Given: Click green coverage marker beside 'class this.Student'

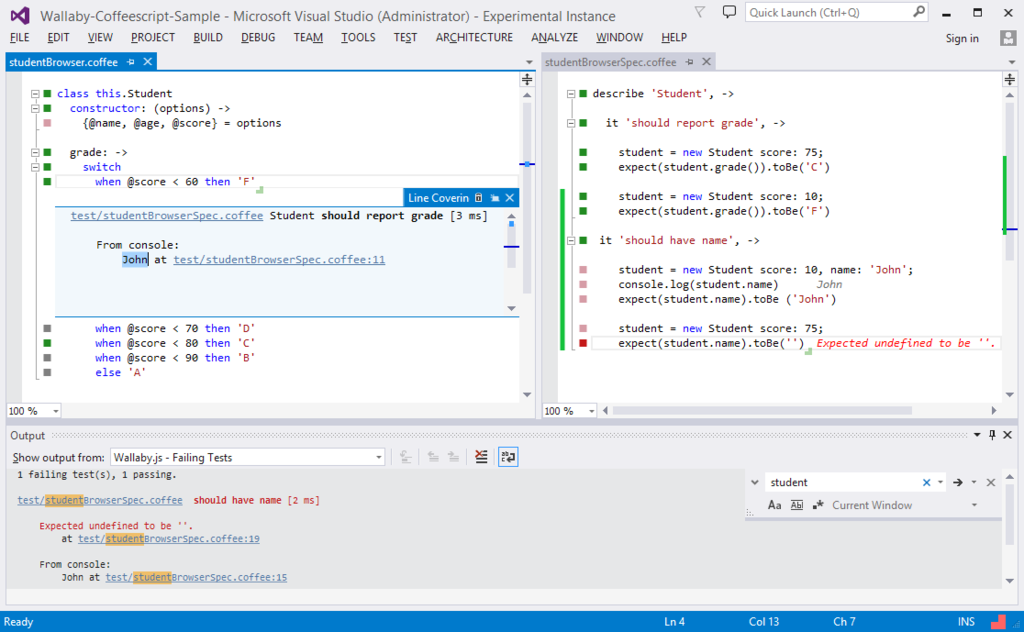Looking at the screenshot, I should 47,93.
